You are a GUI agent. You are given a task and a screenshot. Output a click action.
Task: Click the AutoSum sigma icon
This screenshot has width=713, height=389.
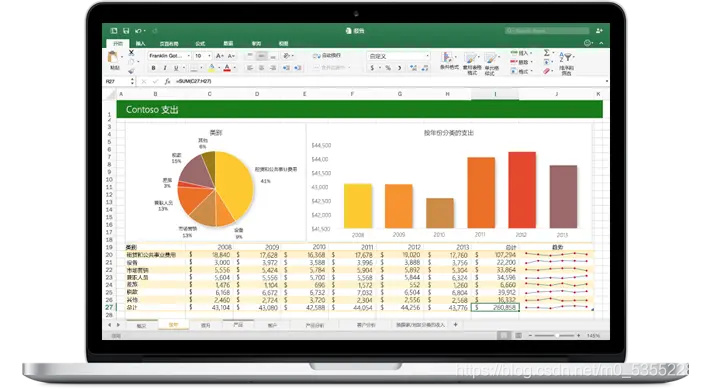[x=547, y=53]
